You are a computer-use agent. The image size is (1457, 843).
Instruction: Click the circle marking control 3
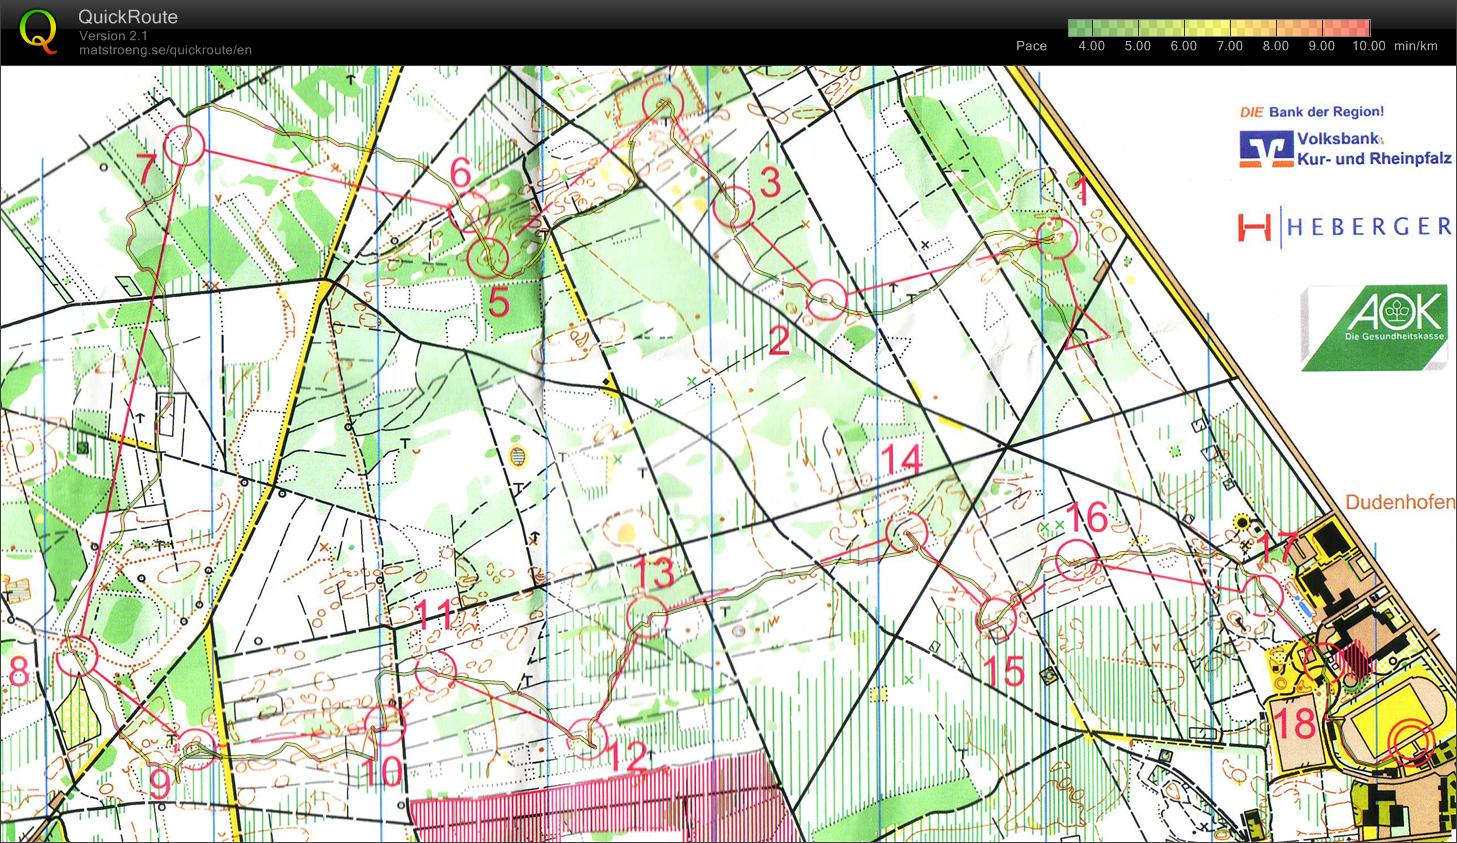click(x=733, y=207)
